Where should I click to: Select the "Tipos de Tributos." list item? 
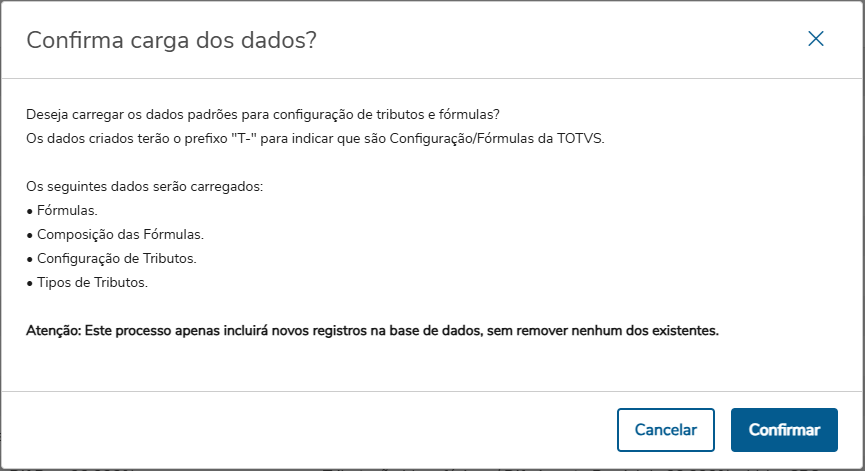pos(92,283)
